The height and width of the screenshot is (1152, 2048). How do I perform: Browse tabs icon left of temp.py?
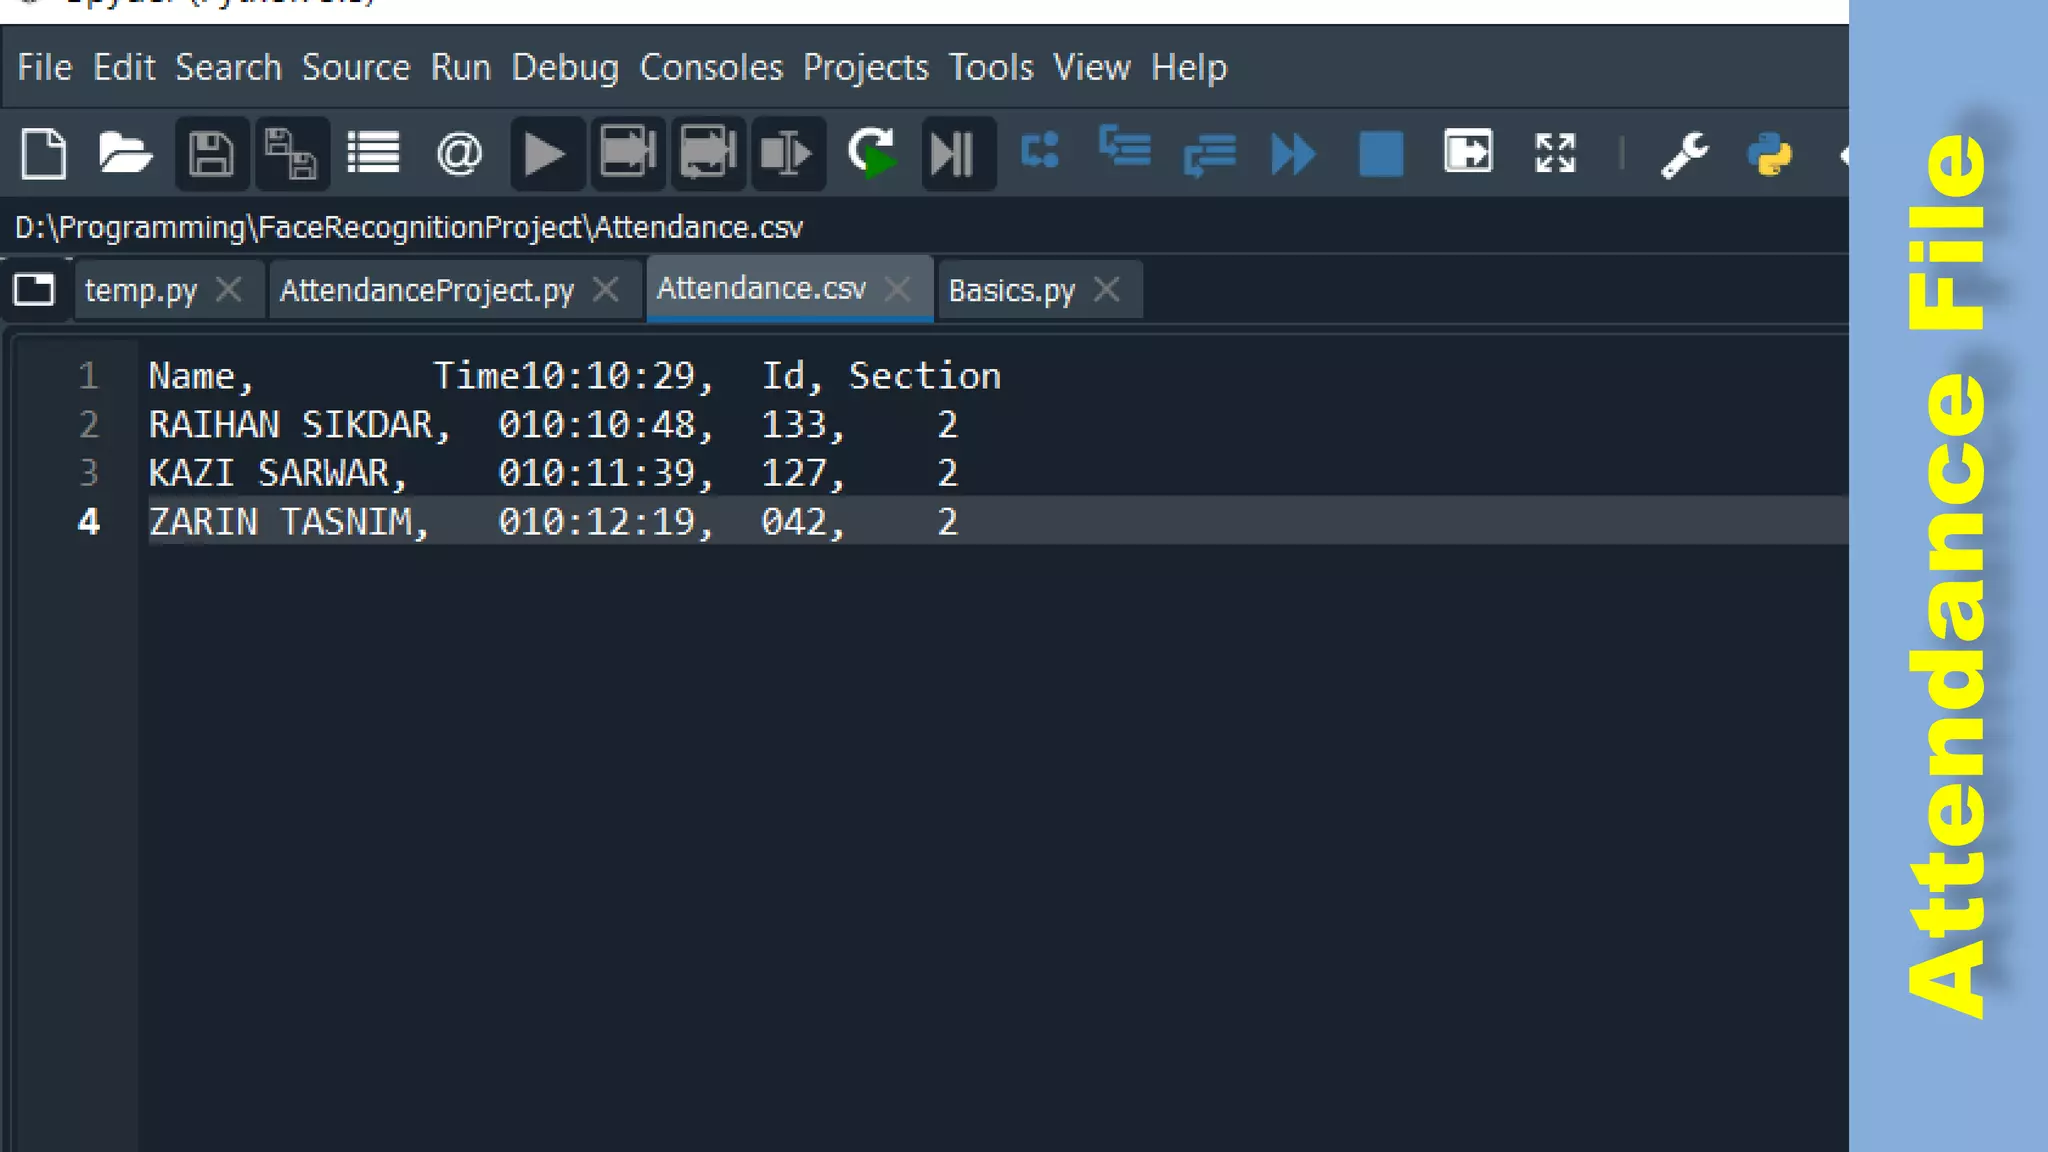34,289
